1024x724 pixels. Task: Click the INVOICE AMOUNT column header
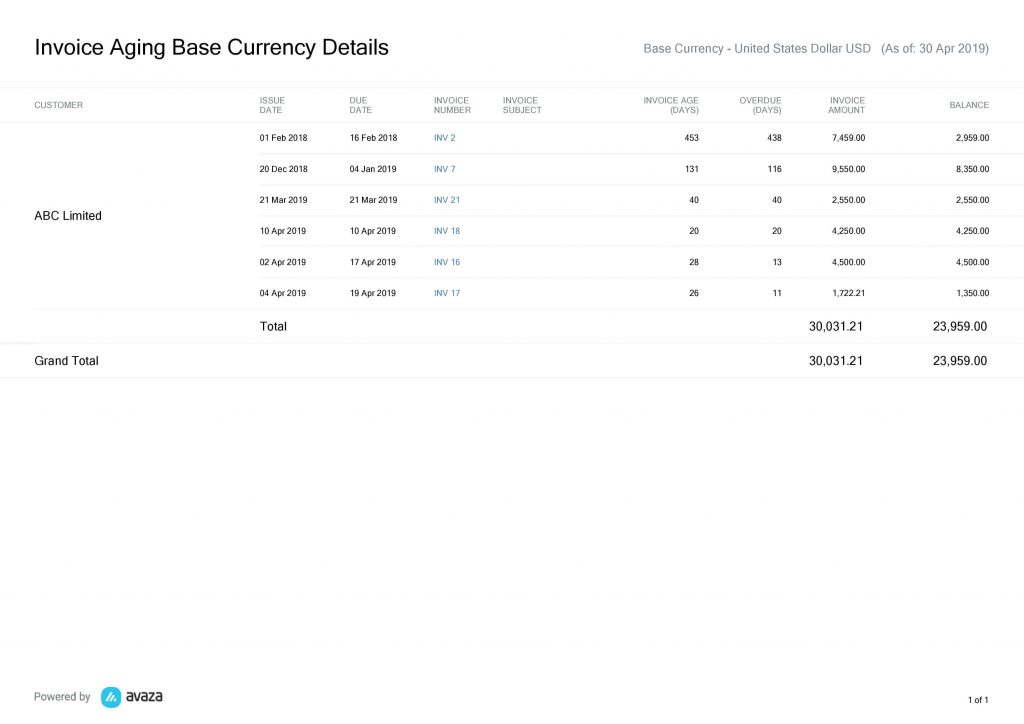(x=847, y=105)
